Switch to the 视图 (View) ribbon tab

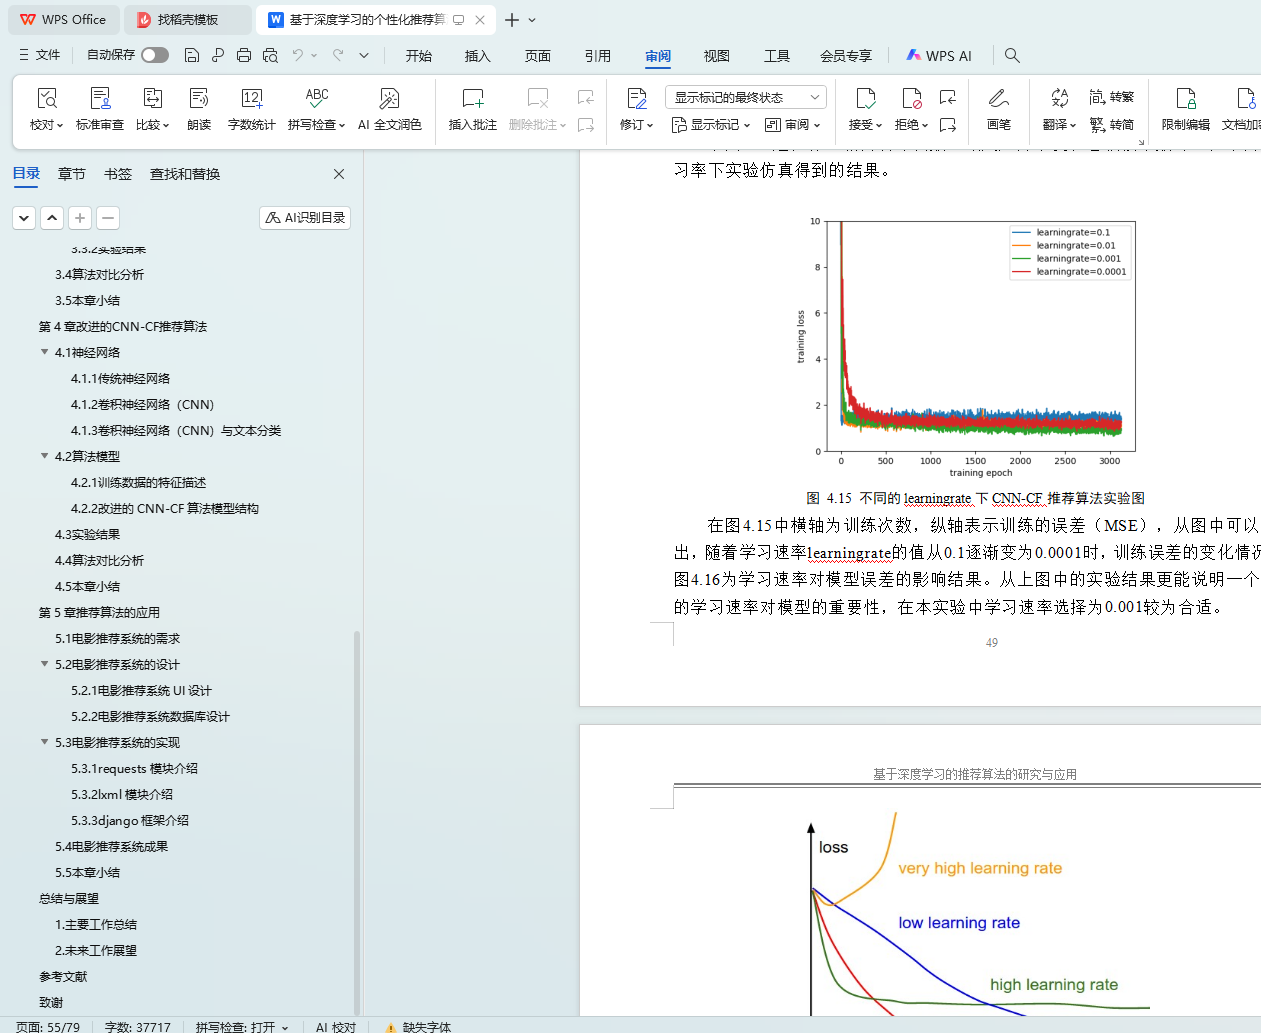pyautogui.click(x=716, y=56)
